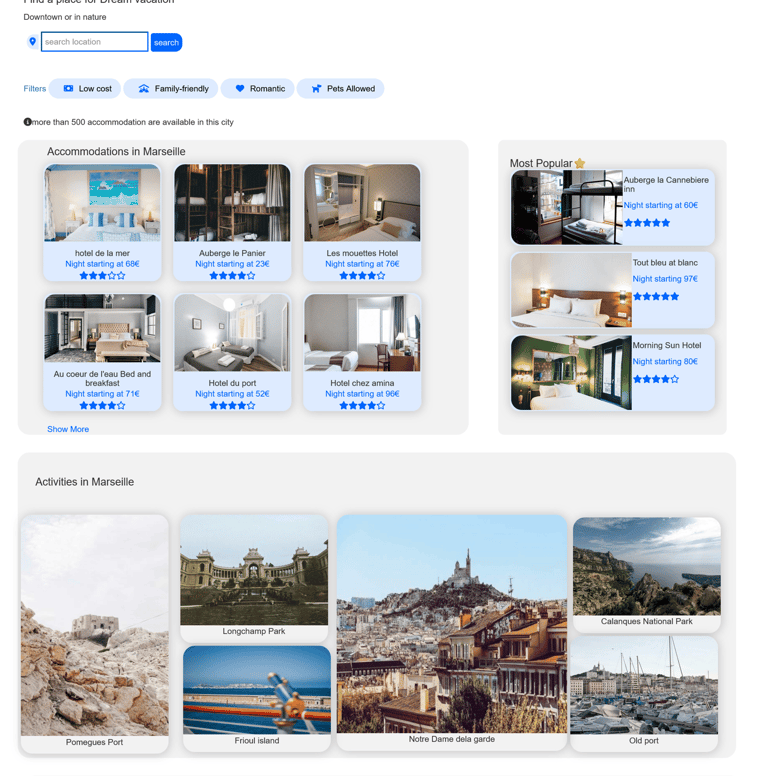The height and width of the screenshot is (776, 768).
Task: Click the star rating of Les mouettes Hotel
Action: 362,276
